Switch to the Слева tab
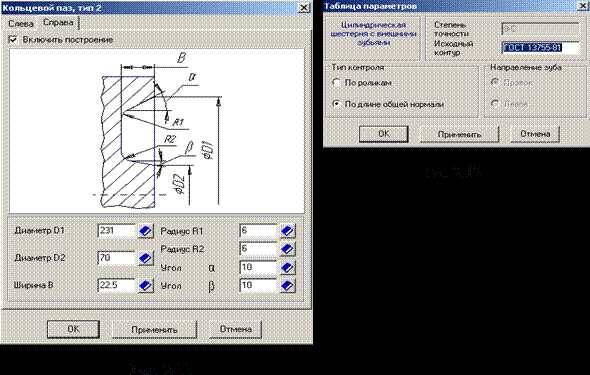The height and width of the screenshot is (375, 590). click(21, 23)
